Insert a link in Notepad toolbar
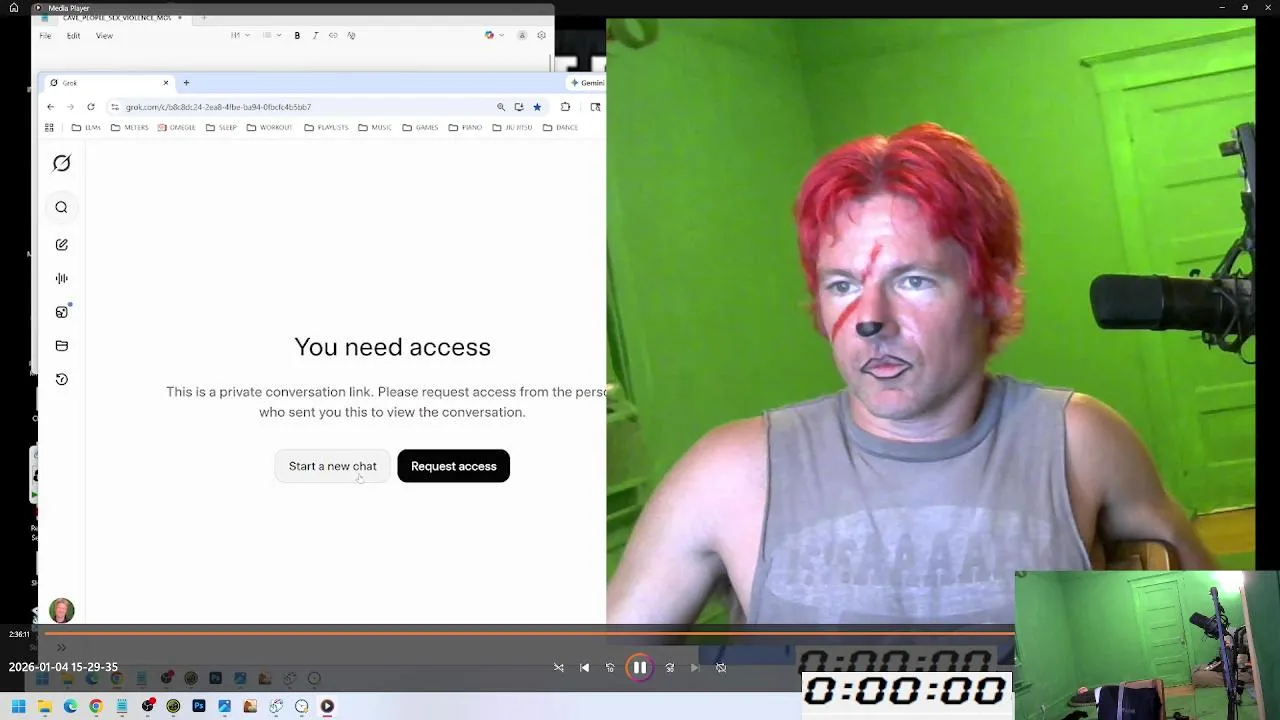This screenshot has width=1280, height=720. [x=333, y=36]
